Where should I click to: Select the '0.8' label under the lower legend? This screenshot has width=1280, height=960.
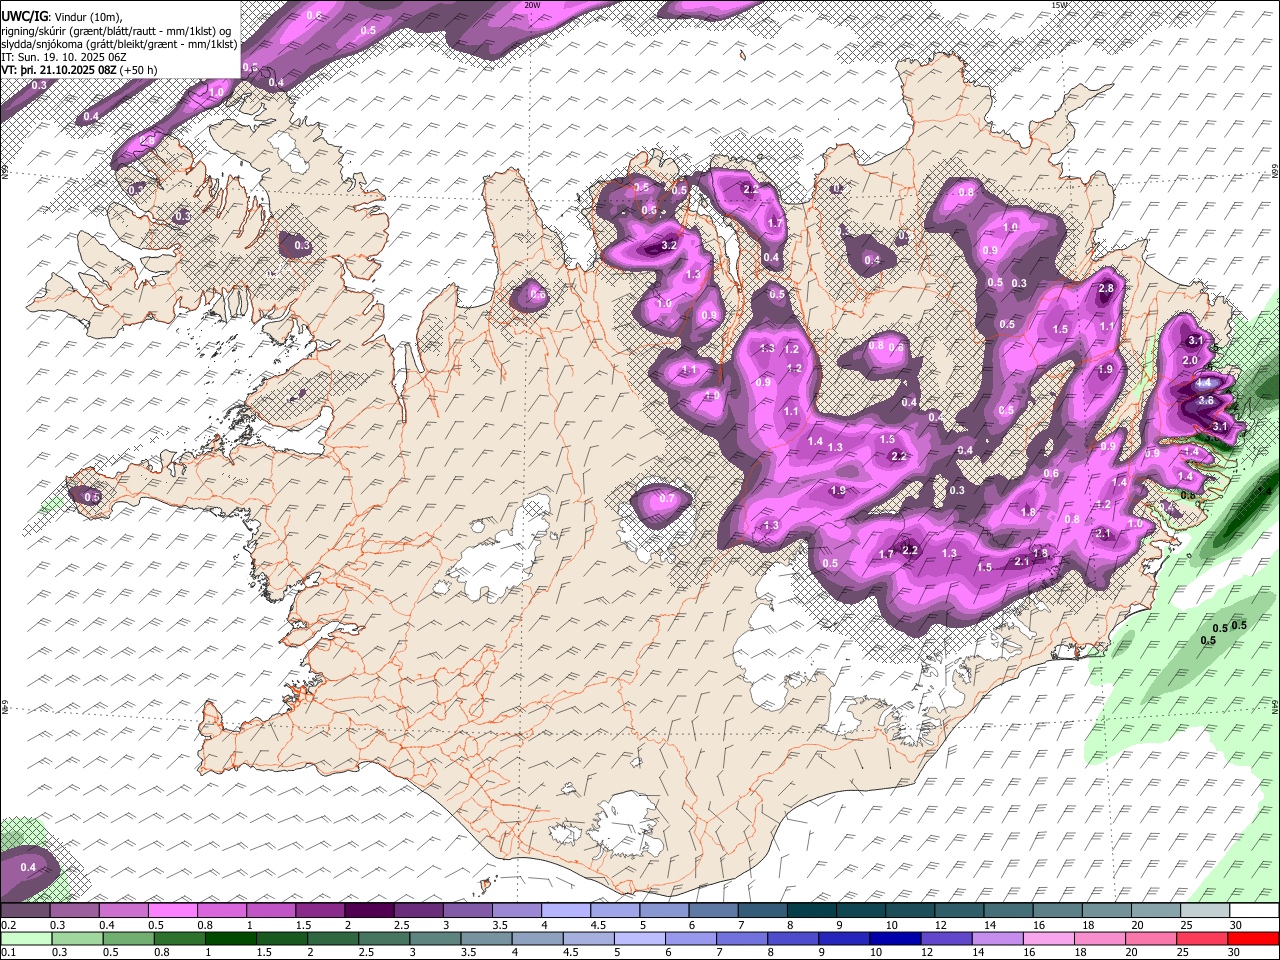click(x=162, y=953)
